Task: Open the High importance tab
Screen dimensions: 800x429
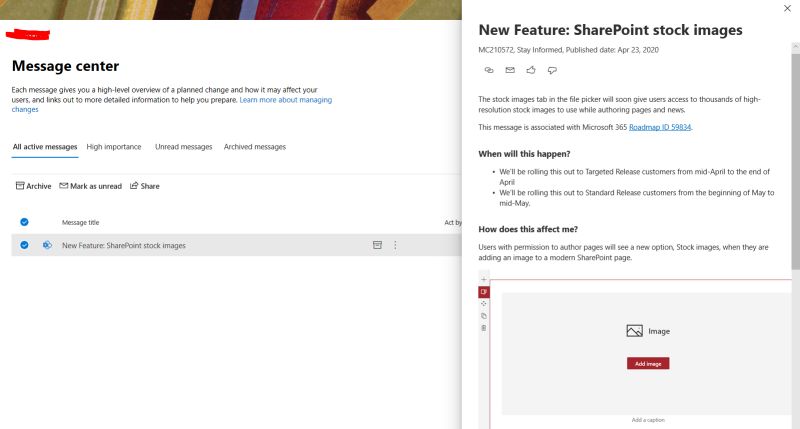Action: coord(114,147)
